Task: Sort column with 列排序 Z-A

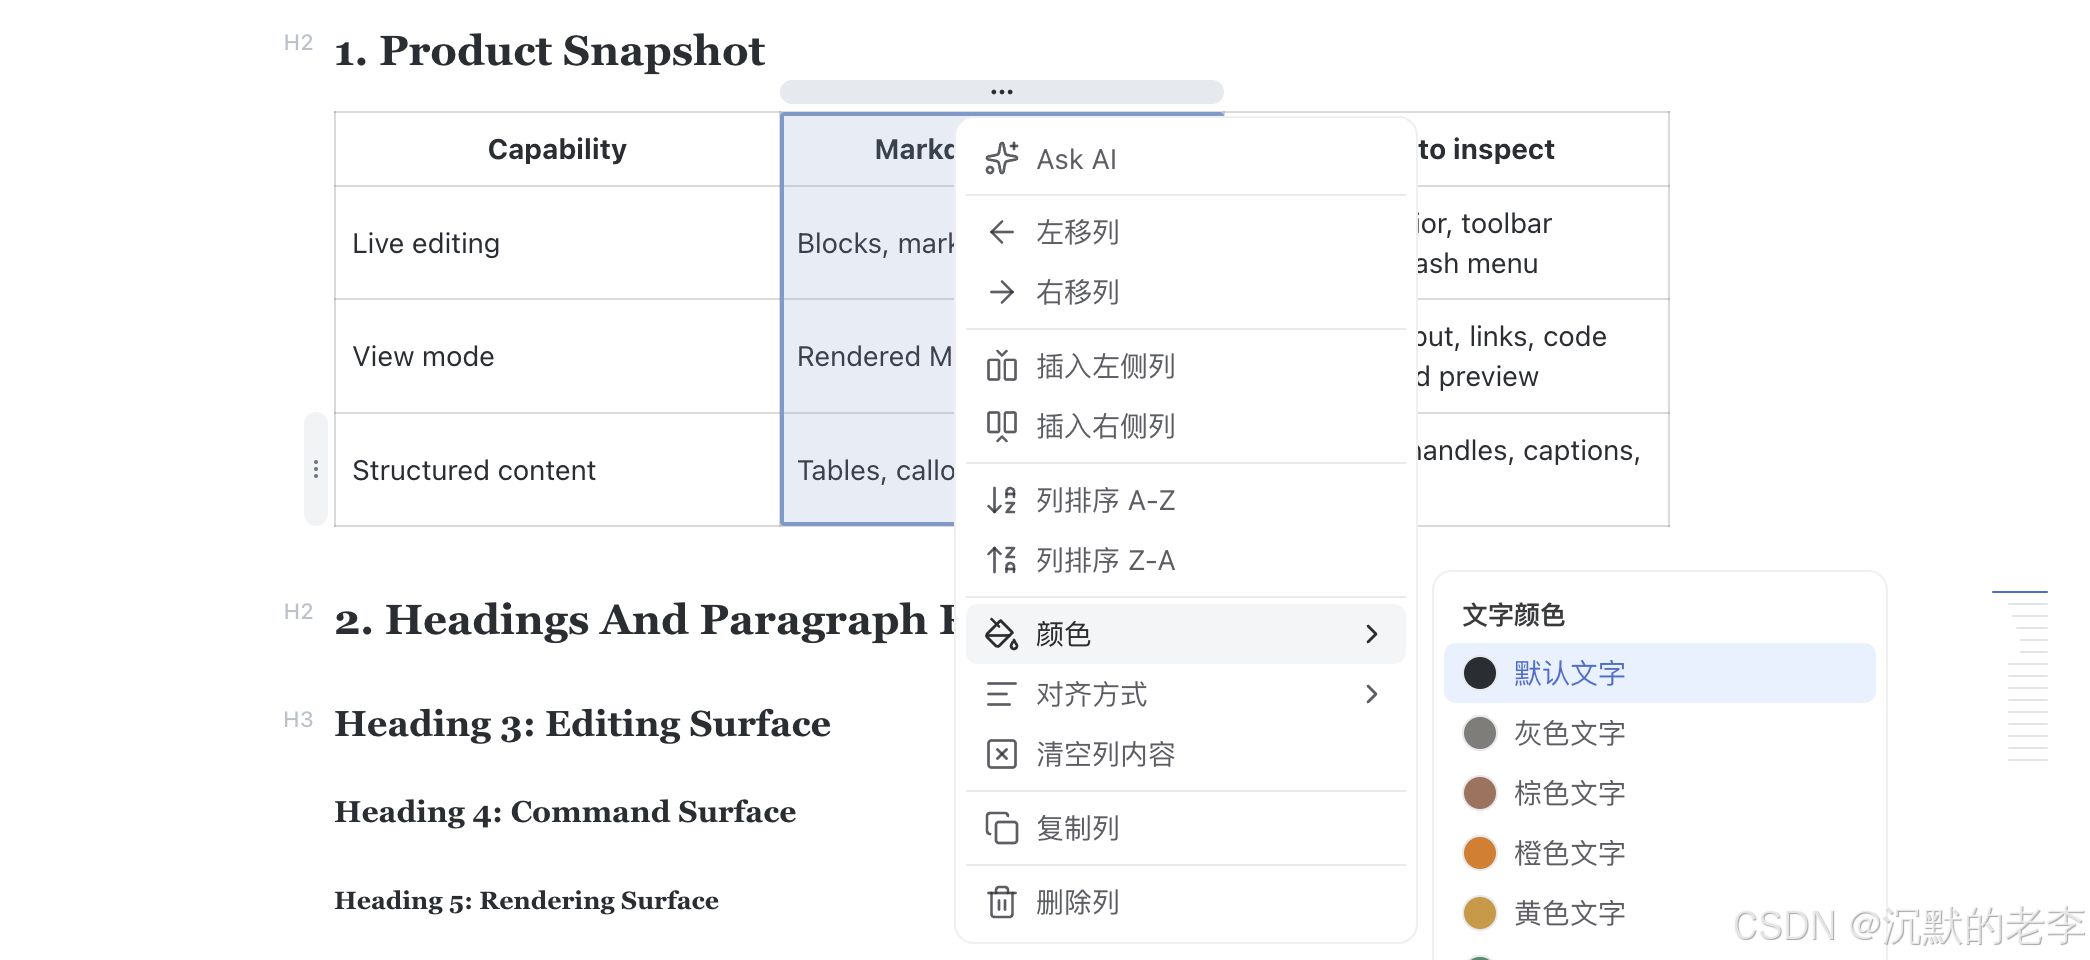Action: click(1186, 560)
